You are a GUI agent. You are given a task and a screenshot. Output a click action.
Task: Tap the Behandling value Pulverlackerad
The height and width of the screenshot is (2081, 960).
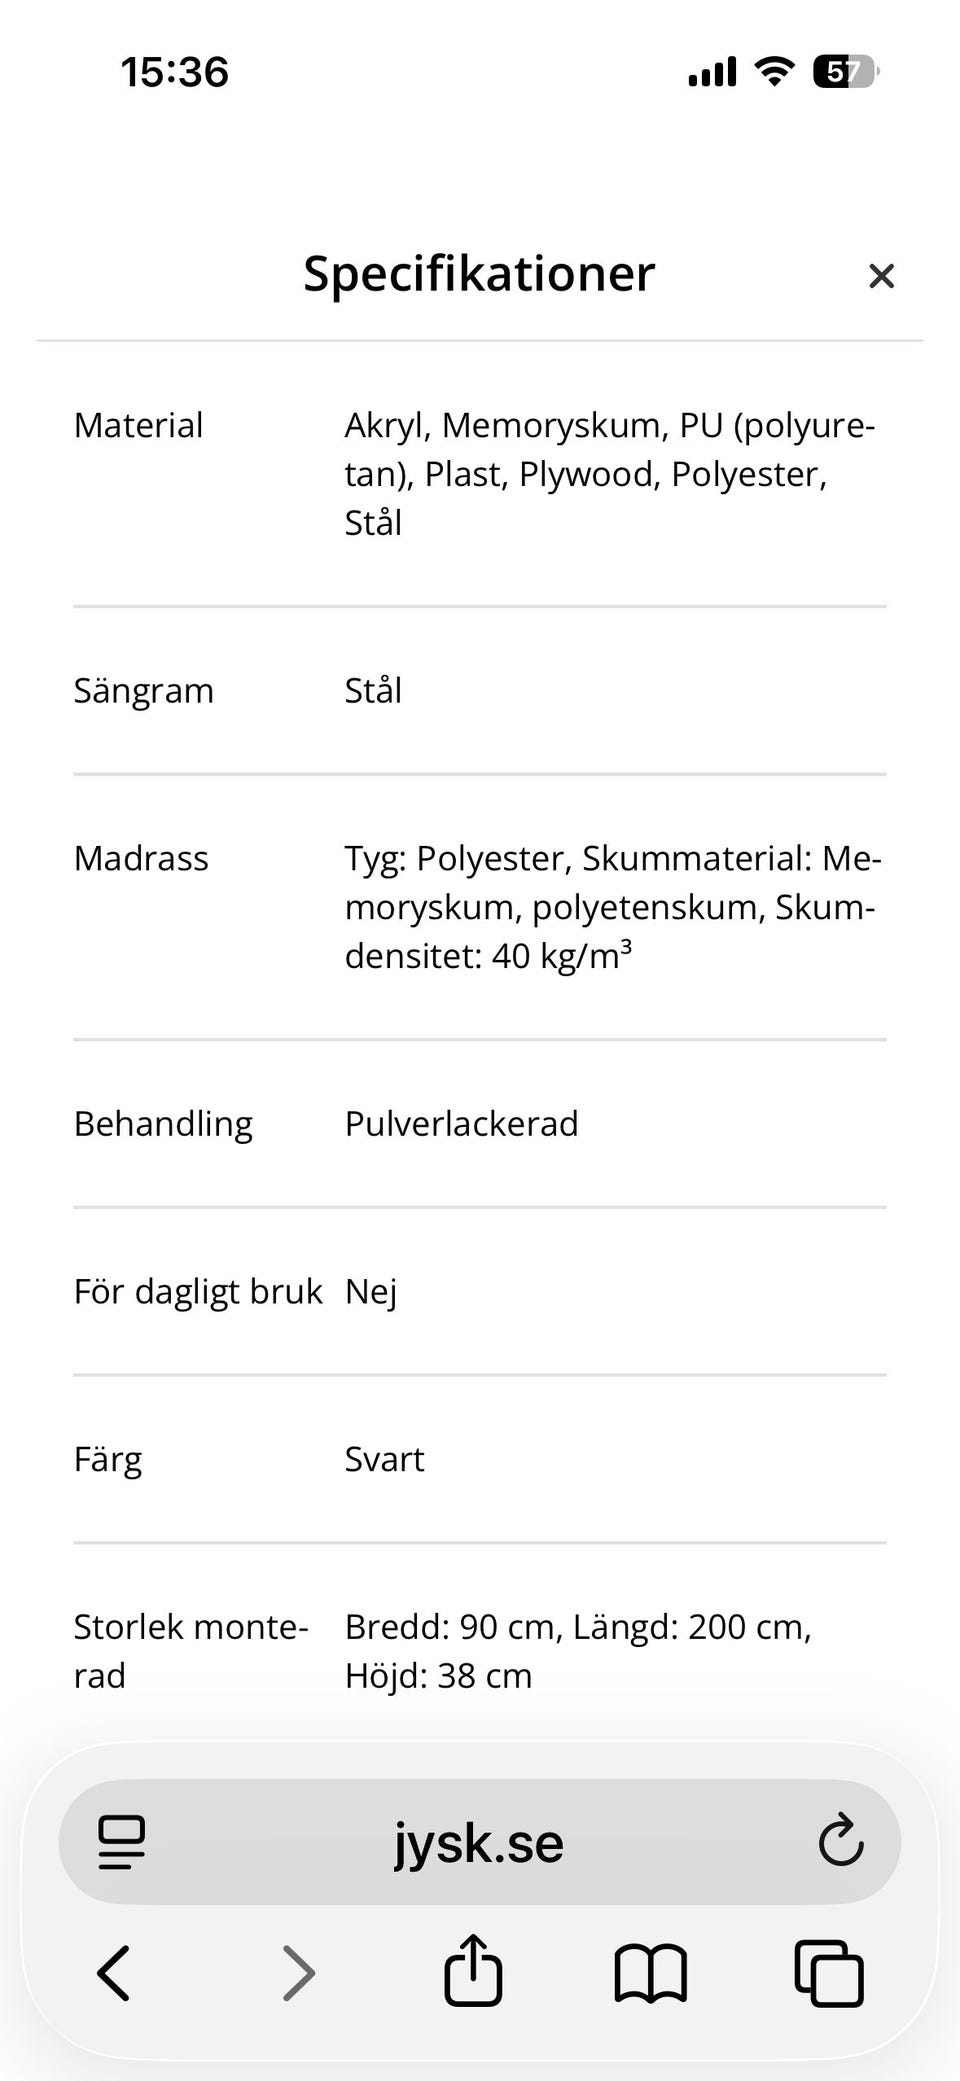pyautogui.click(x=461, y=1124)
